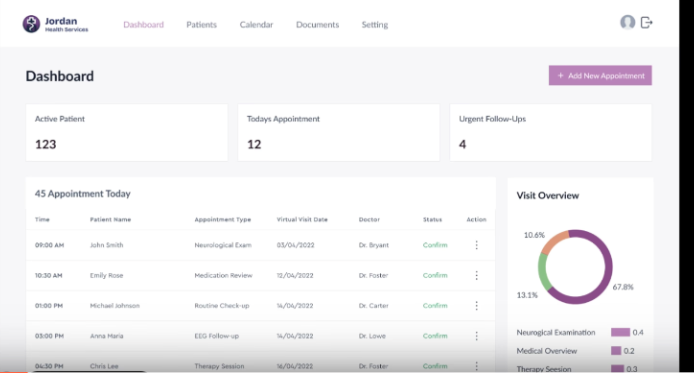Switch to the Patients tab
The height and width of the screenshot is (373, 694).
tap(201, 25)
